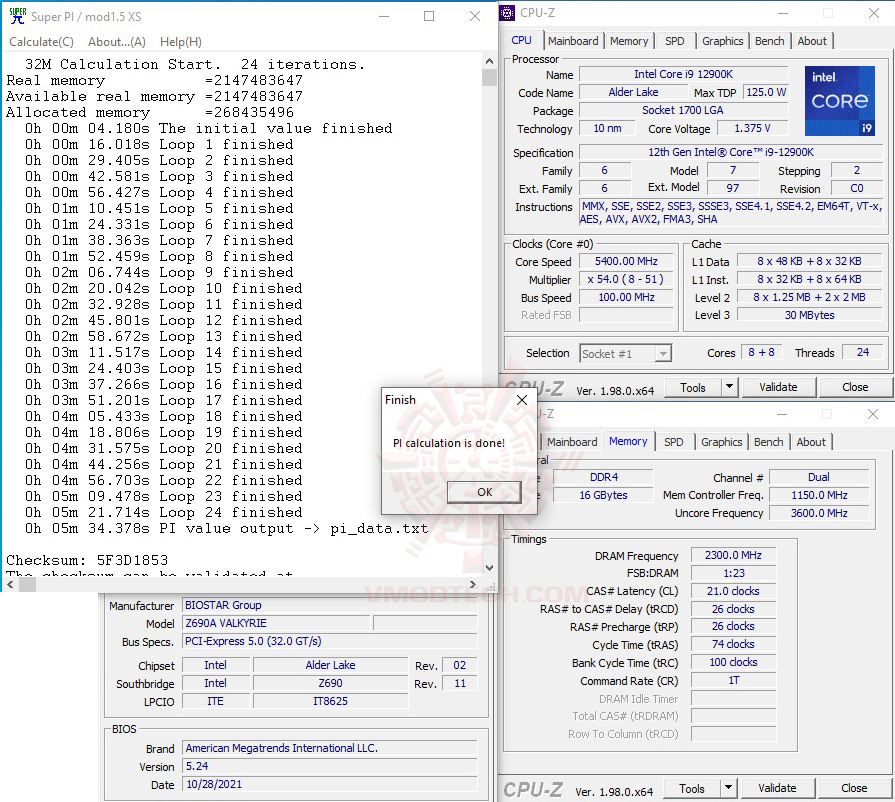Viewport: 895px width, 802px height.
Task: Maximize the Super PI window
Action: tap(429, 16)
